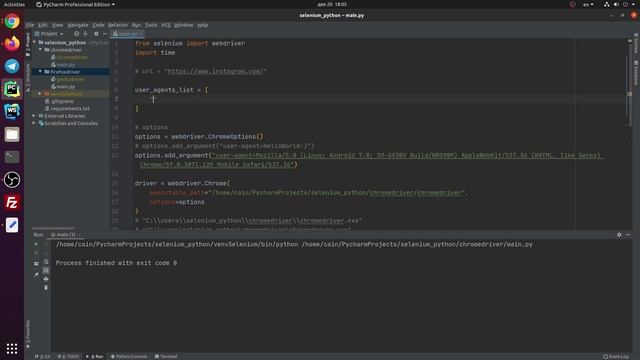Open the Refactor menu
The height and width of the screenshot is (360, 640).
coord(118,25)
